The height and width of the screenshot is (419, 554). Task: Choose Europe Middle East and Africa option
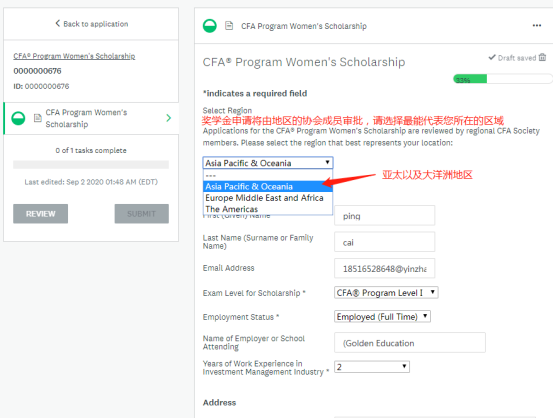(268, 198)
